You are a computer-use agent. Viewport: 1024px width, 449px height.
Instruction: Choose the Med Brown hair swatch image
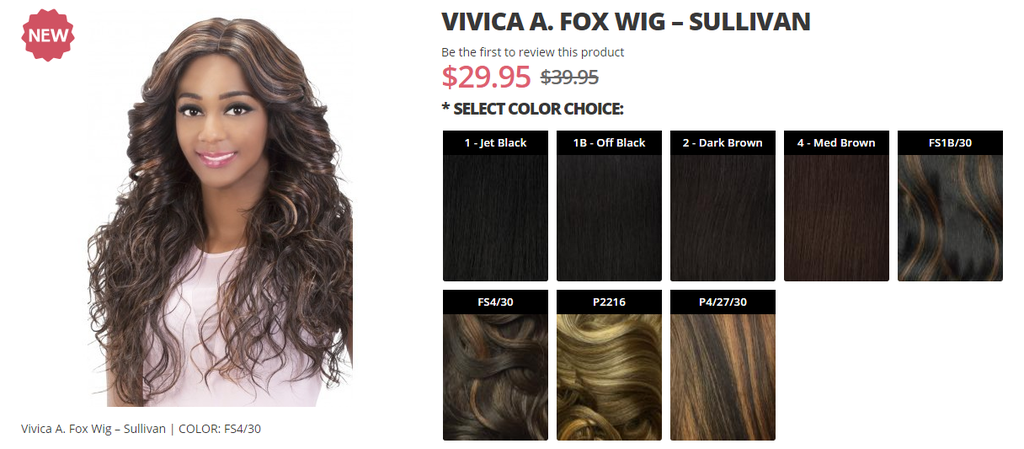[x=837, y=218]
